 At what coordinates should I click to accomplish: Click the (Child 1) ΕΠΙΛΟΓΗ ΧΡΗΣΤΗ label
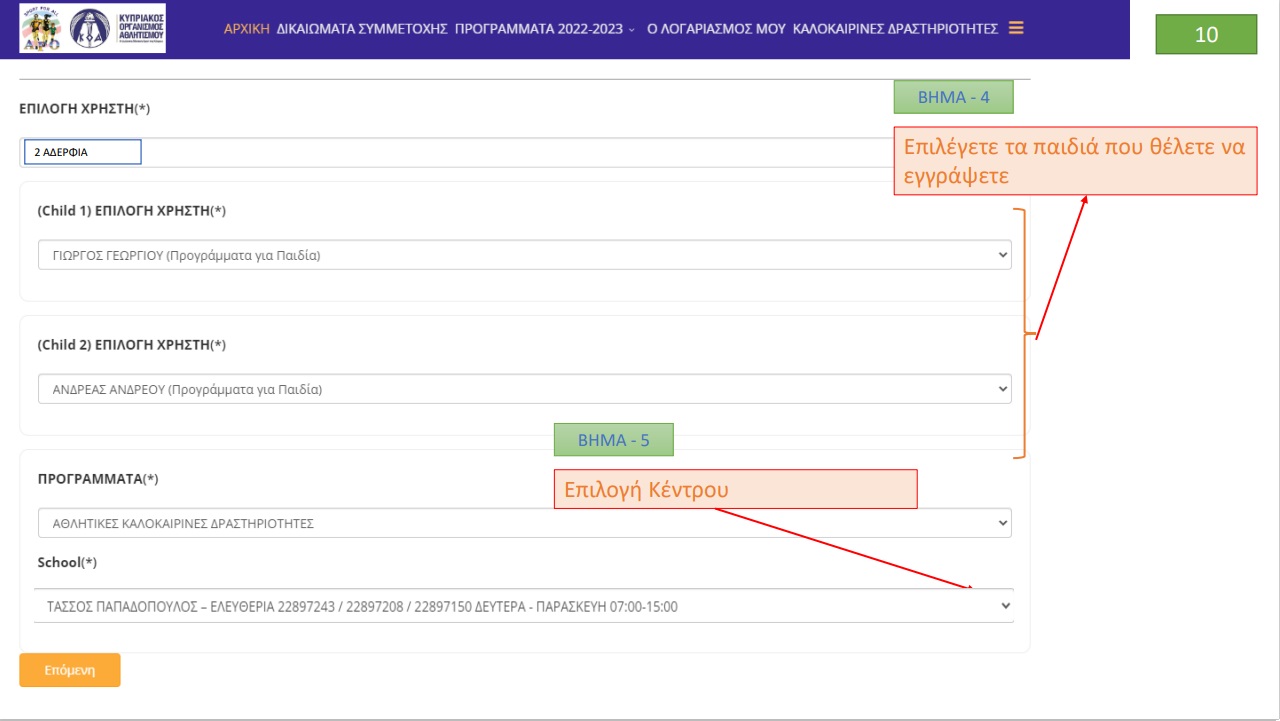pyautogui.click(x=132, y=211)
